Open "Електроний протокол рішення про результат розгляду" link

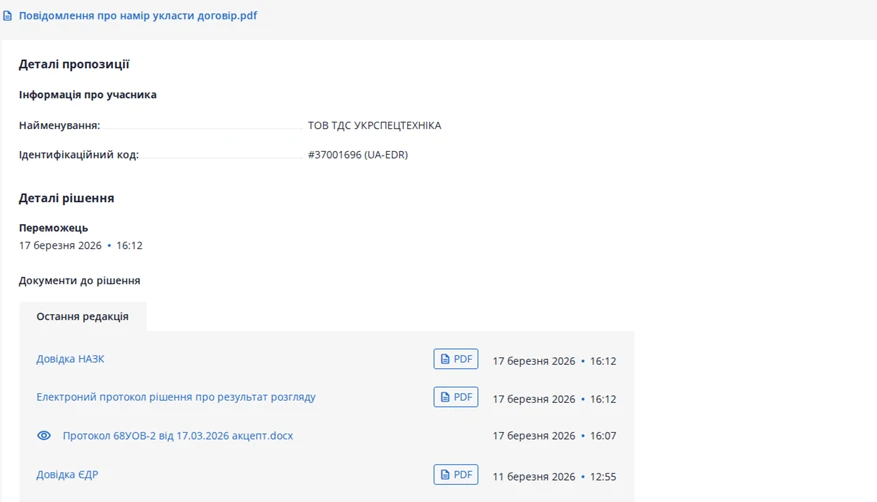tap(176, 397)
